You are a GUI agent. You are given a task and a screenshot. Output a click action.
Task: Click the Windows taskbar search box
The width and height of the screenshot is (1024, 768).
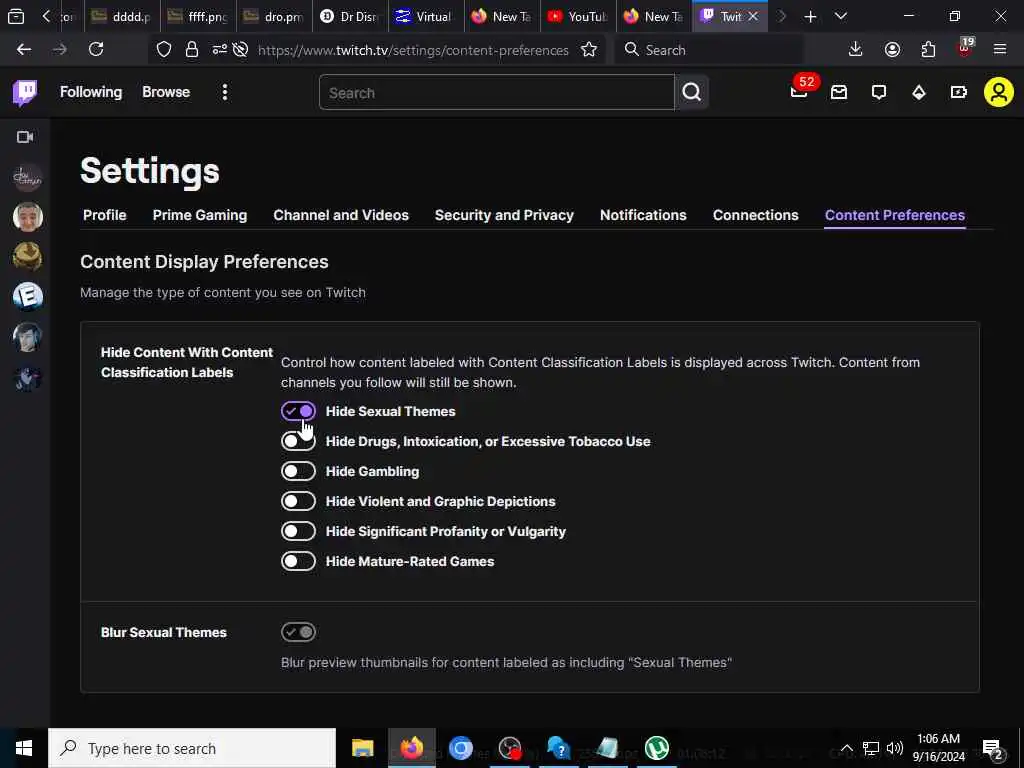point(192,748)
